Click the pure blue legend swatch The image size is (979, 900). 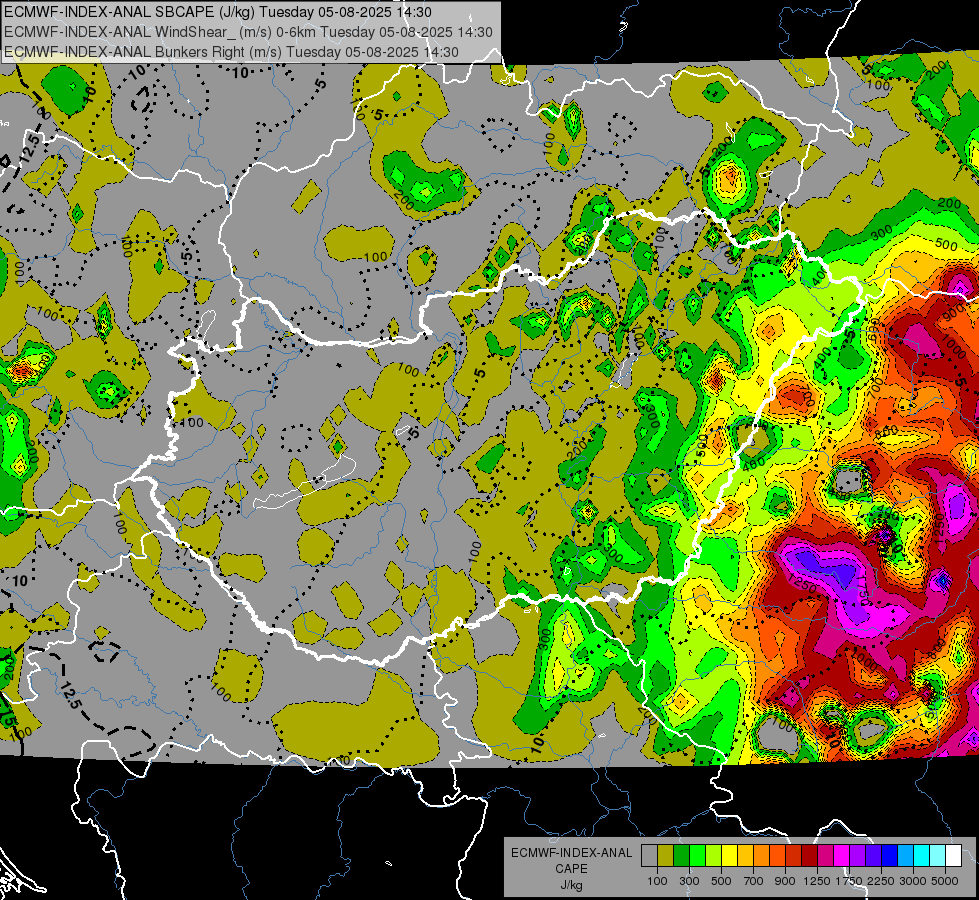(890, 855)
